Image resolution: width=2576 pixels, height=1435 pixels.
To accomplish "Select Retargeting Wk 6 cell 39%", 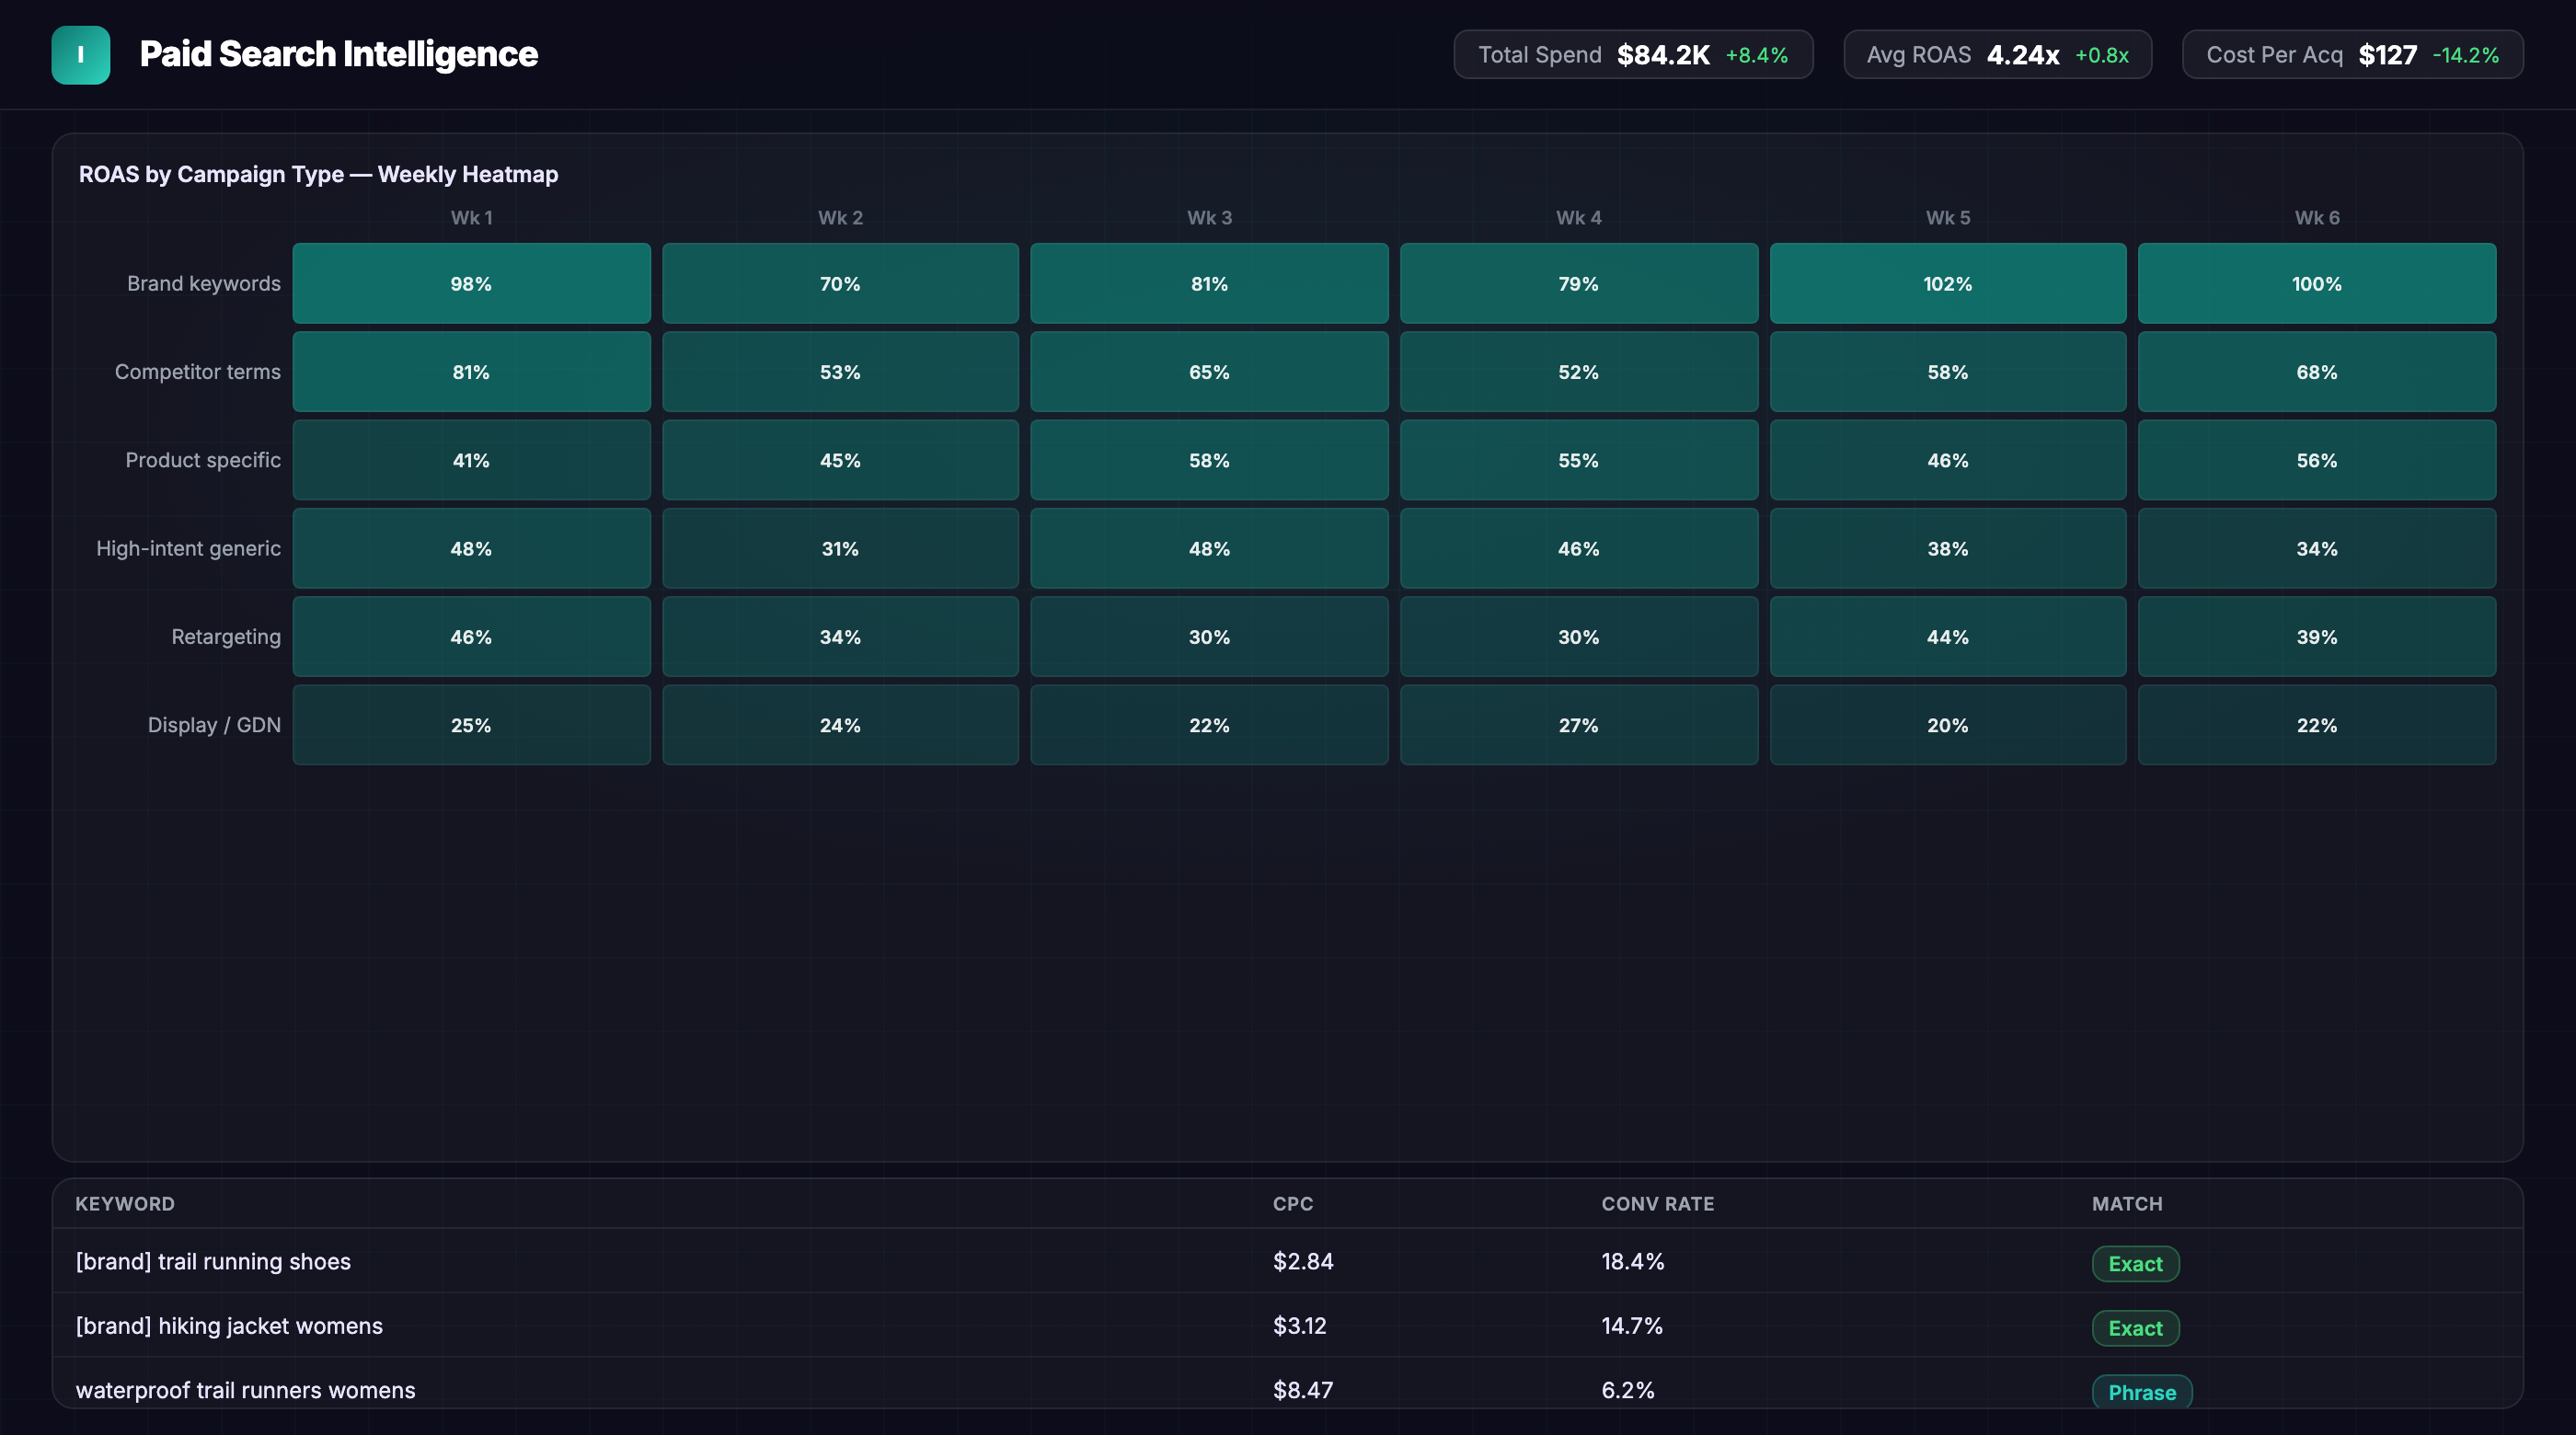I will [x=2317, y=637].
